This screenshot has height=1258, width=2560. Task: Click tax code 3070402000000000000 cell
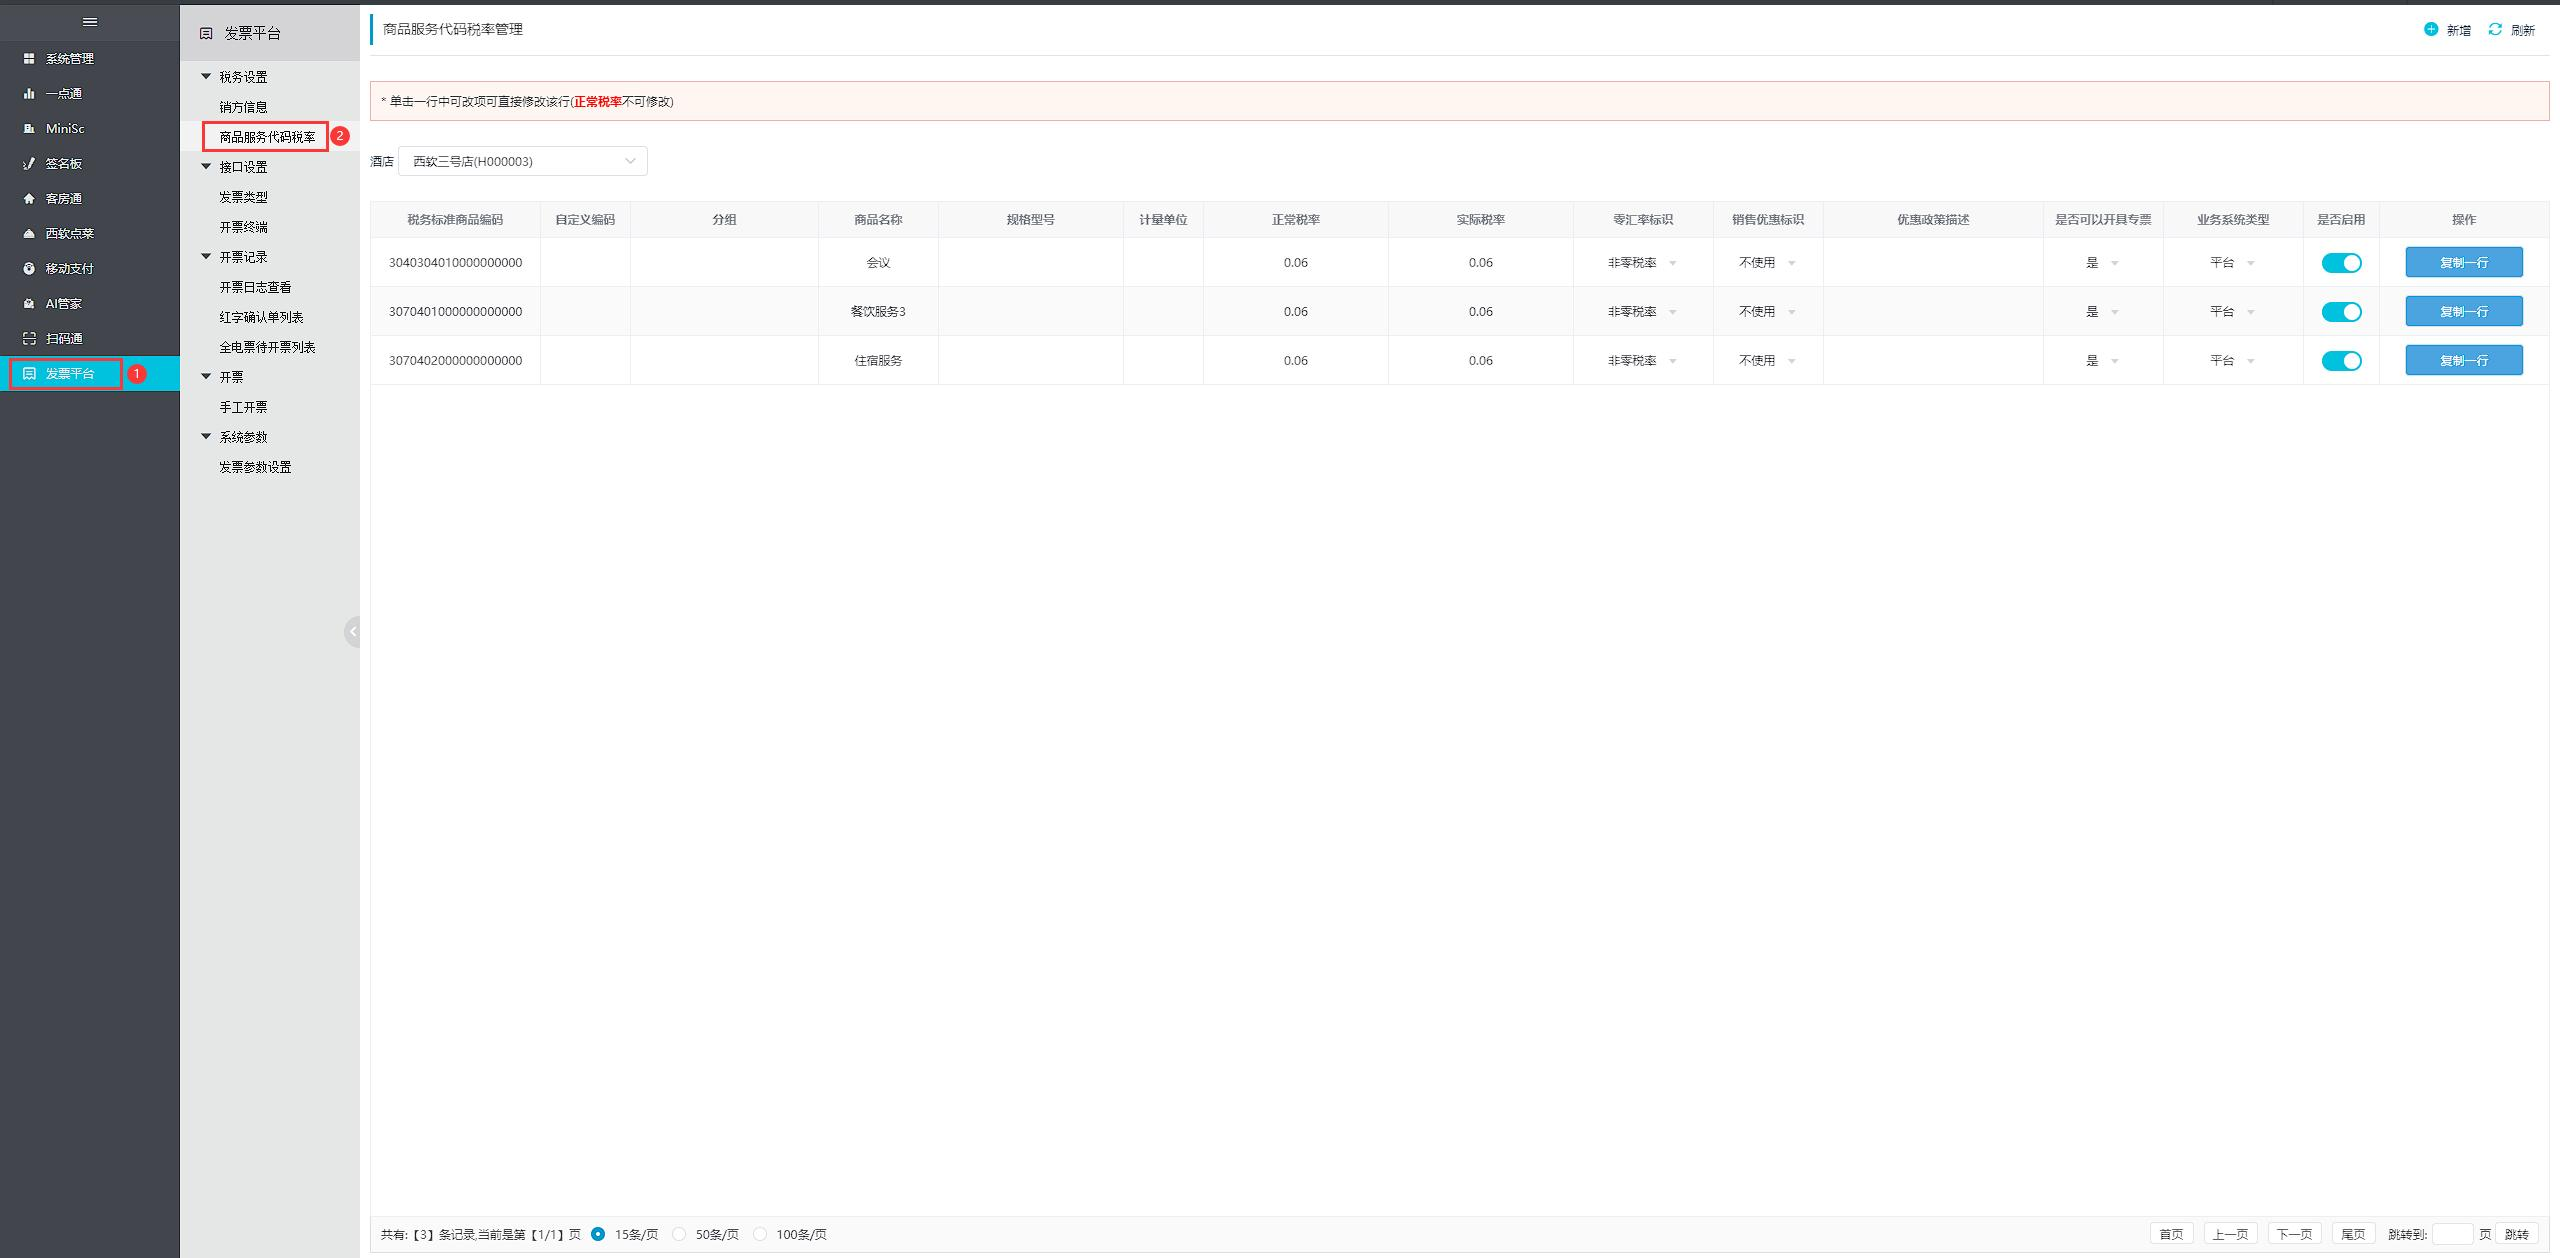(x=455, y=361)
